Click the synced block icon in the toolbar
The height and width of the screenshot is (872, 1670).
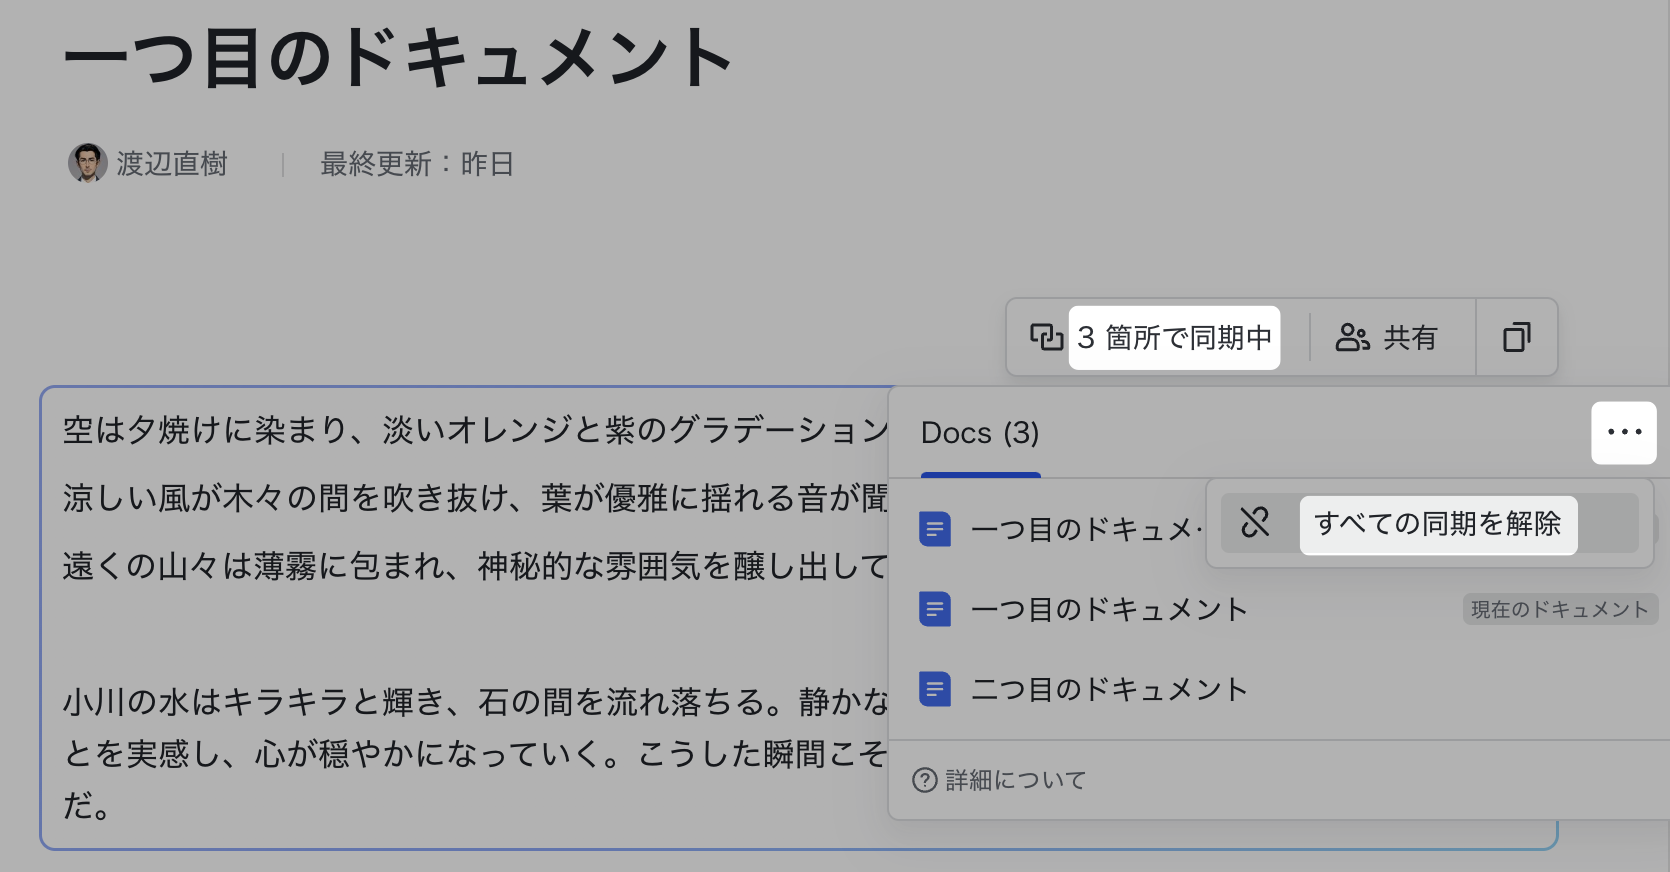(1046, 337)
